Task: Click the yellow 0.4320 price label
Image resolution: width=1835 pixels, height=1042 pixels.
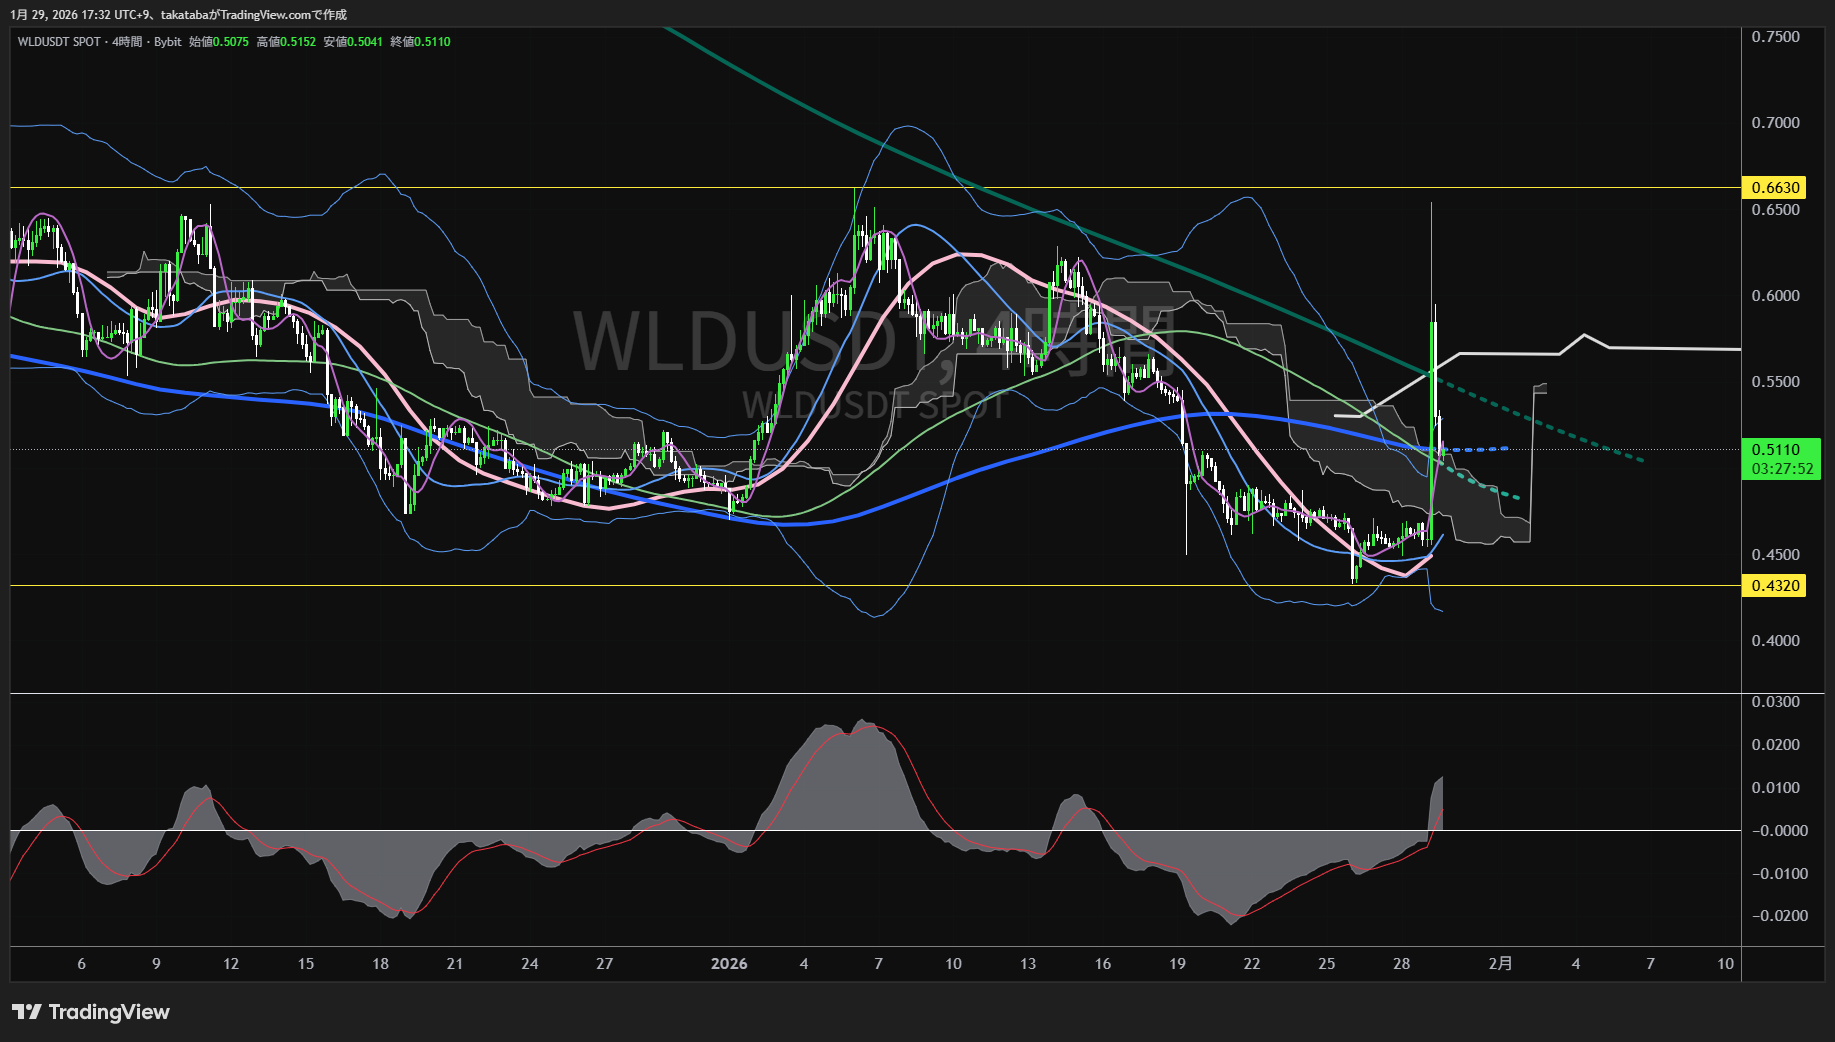Action: coord(1775,586)
